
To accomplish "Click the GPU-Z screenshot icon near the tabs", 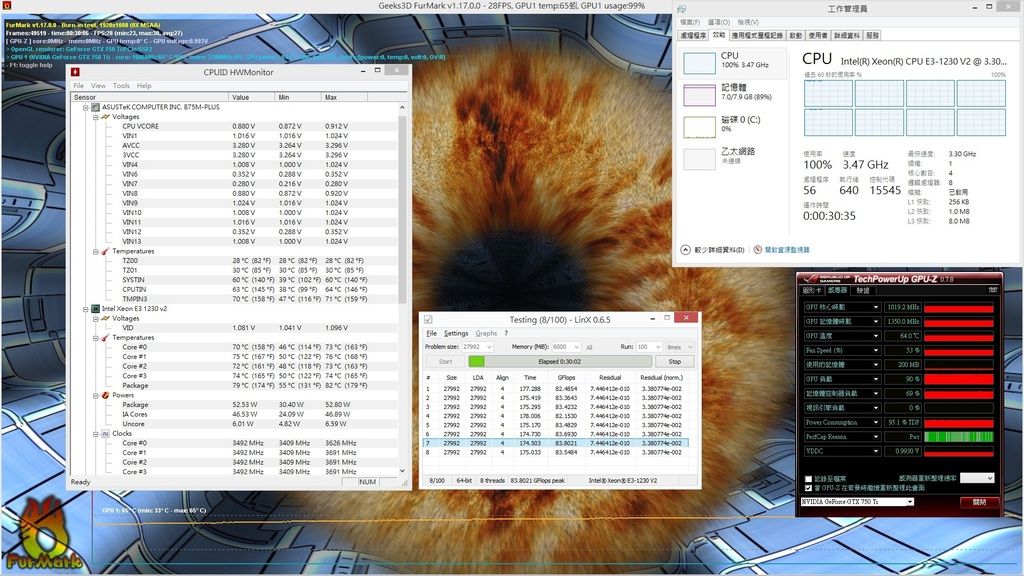I will pos(993,289).
